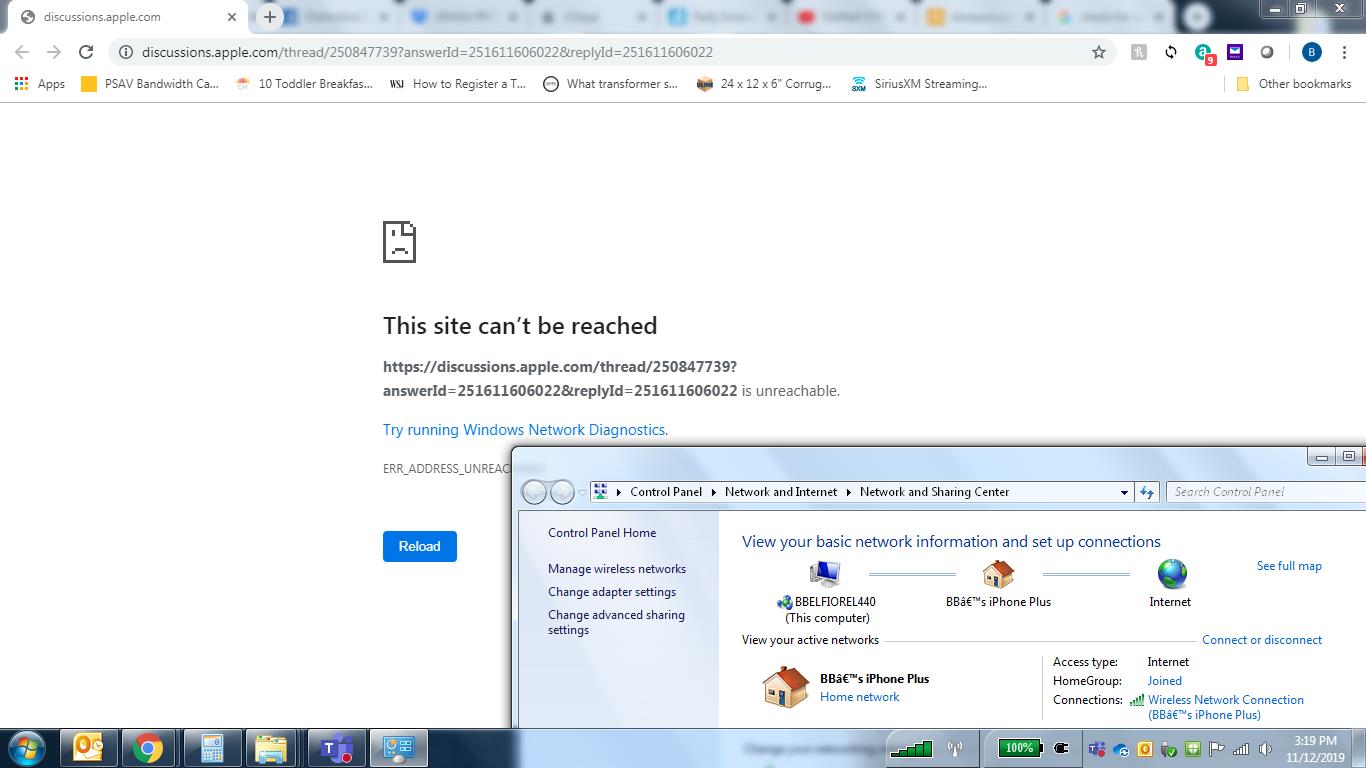
Task: Open 'Change adapter settings'
Action: (612, 592)
